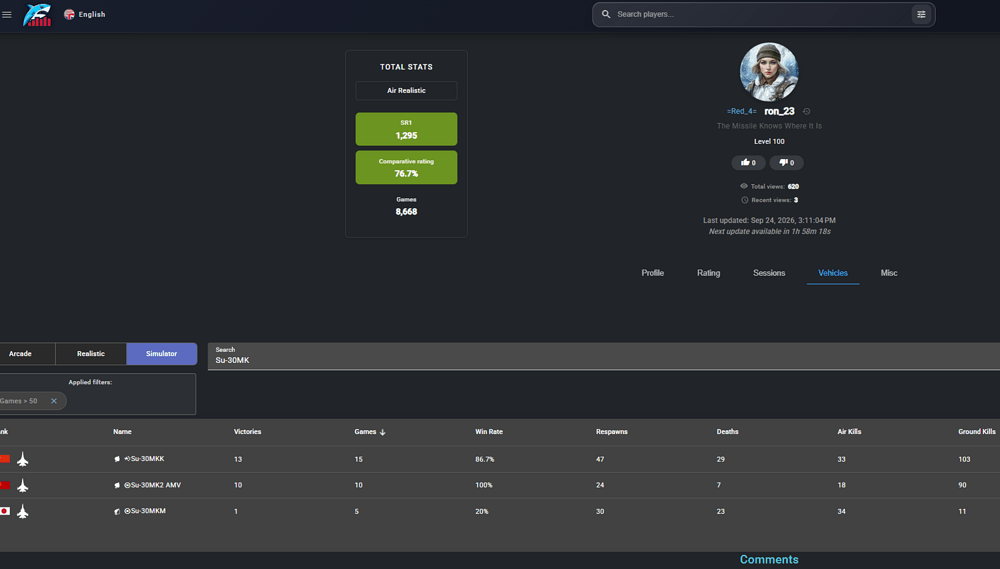Click the Games descending sort arrow
1000x569 pixels.
(383, 432)
